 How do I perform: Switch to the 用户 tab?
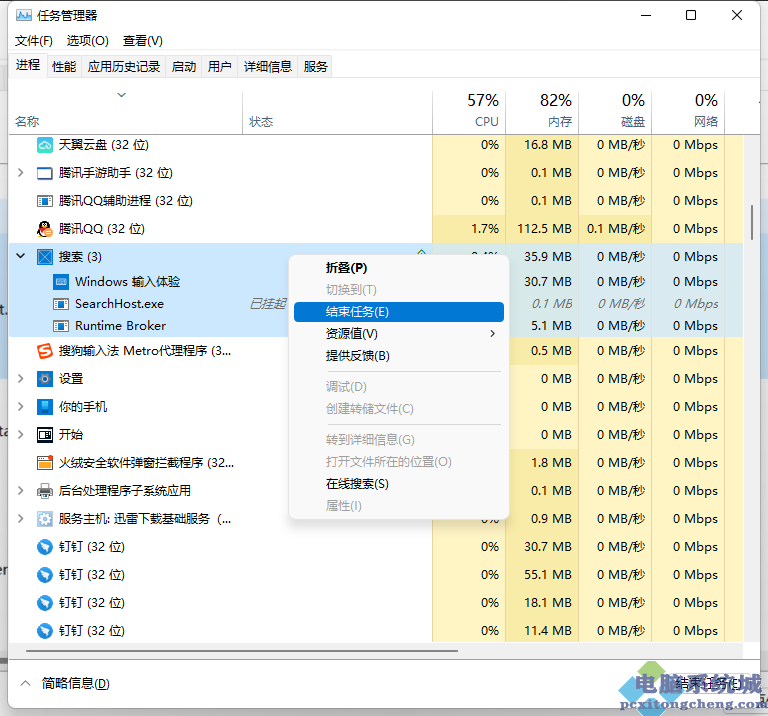coord(219,66)
